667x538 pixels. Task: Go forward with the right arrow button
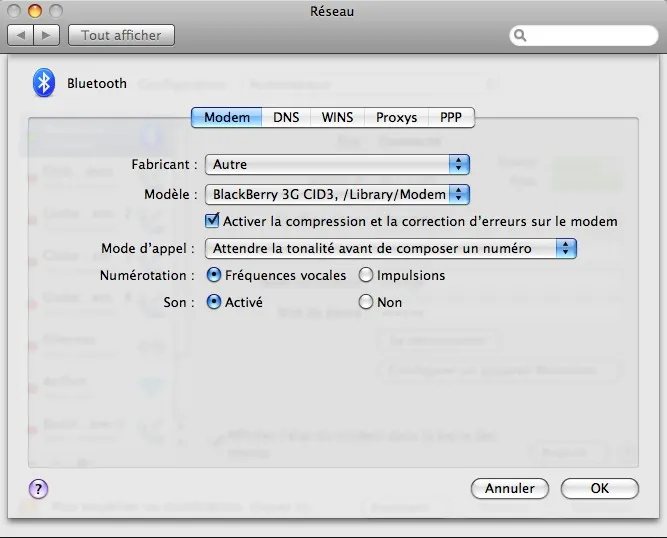(46, 35)
